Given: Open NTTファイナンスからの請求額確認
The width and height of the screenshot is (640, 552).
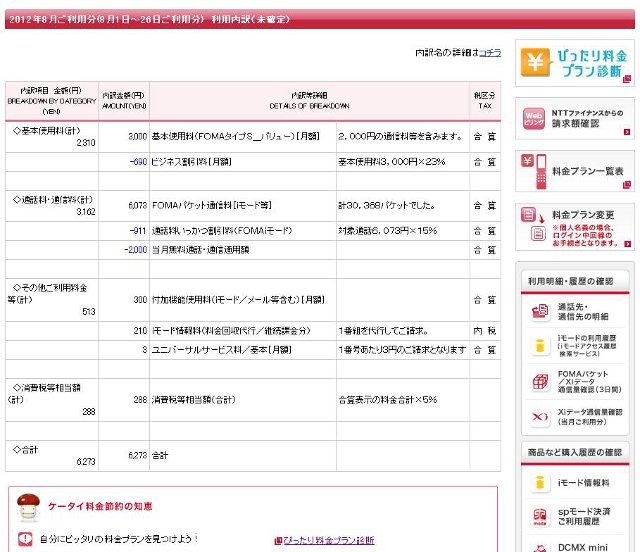Looking at the screenshot, I should tap(575, 118).
